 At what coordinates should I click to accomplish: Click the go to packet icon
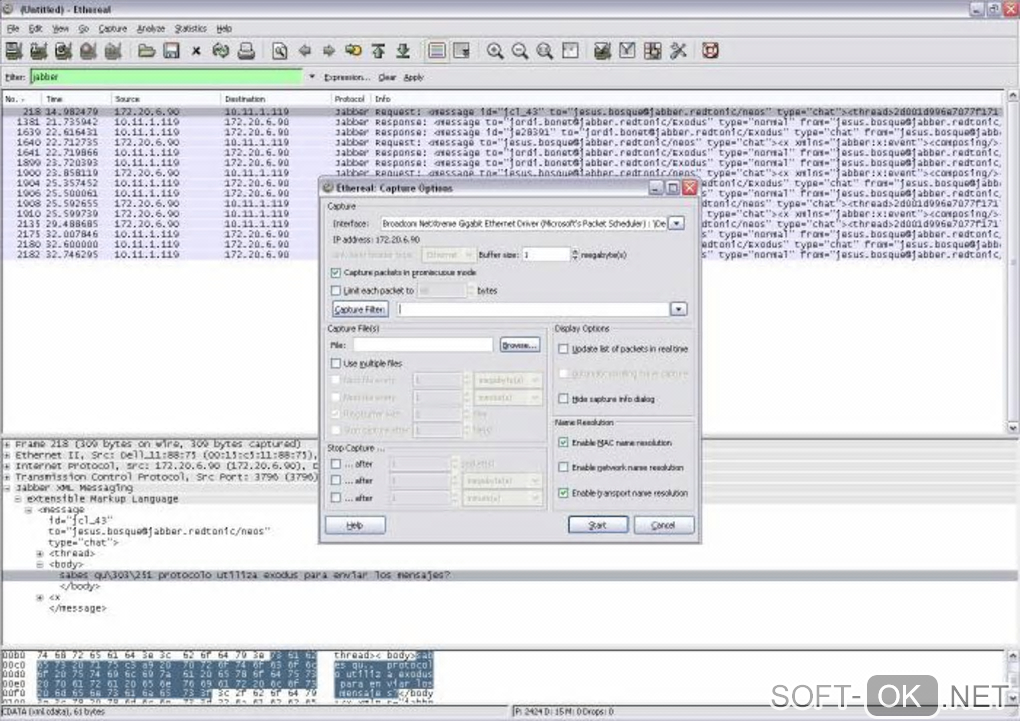(x=353, y=51)
